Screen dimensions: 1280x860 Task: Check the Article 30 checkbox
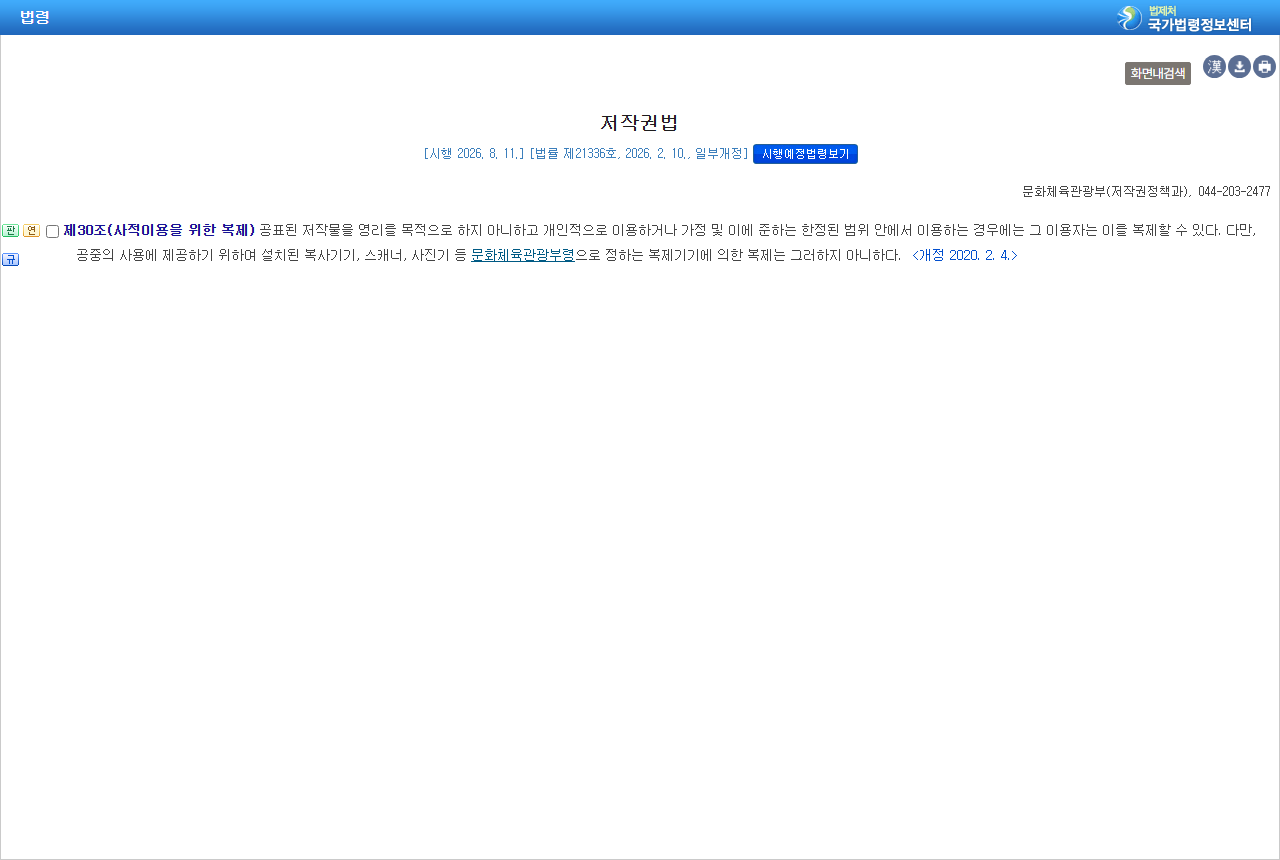pos(52,231)
